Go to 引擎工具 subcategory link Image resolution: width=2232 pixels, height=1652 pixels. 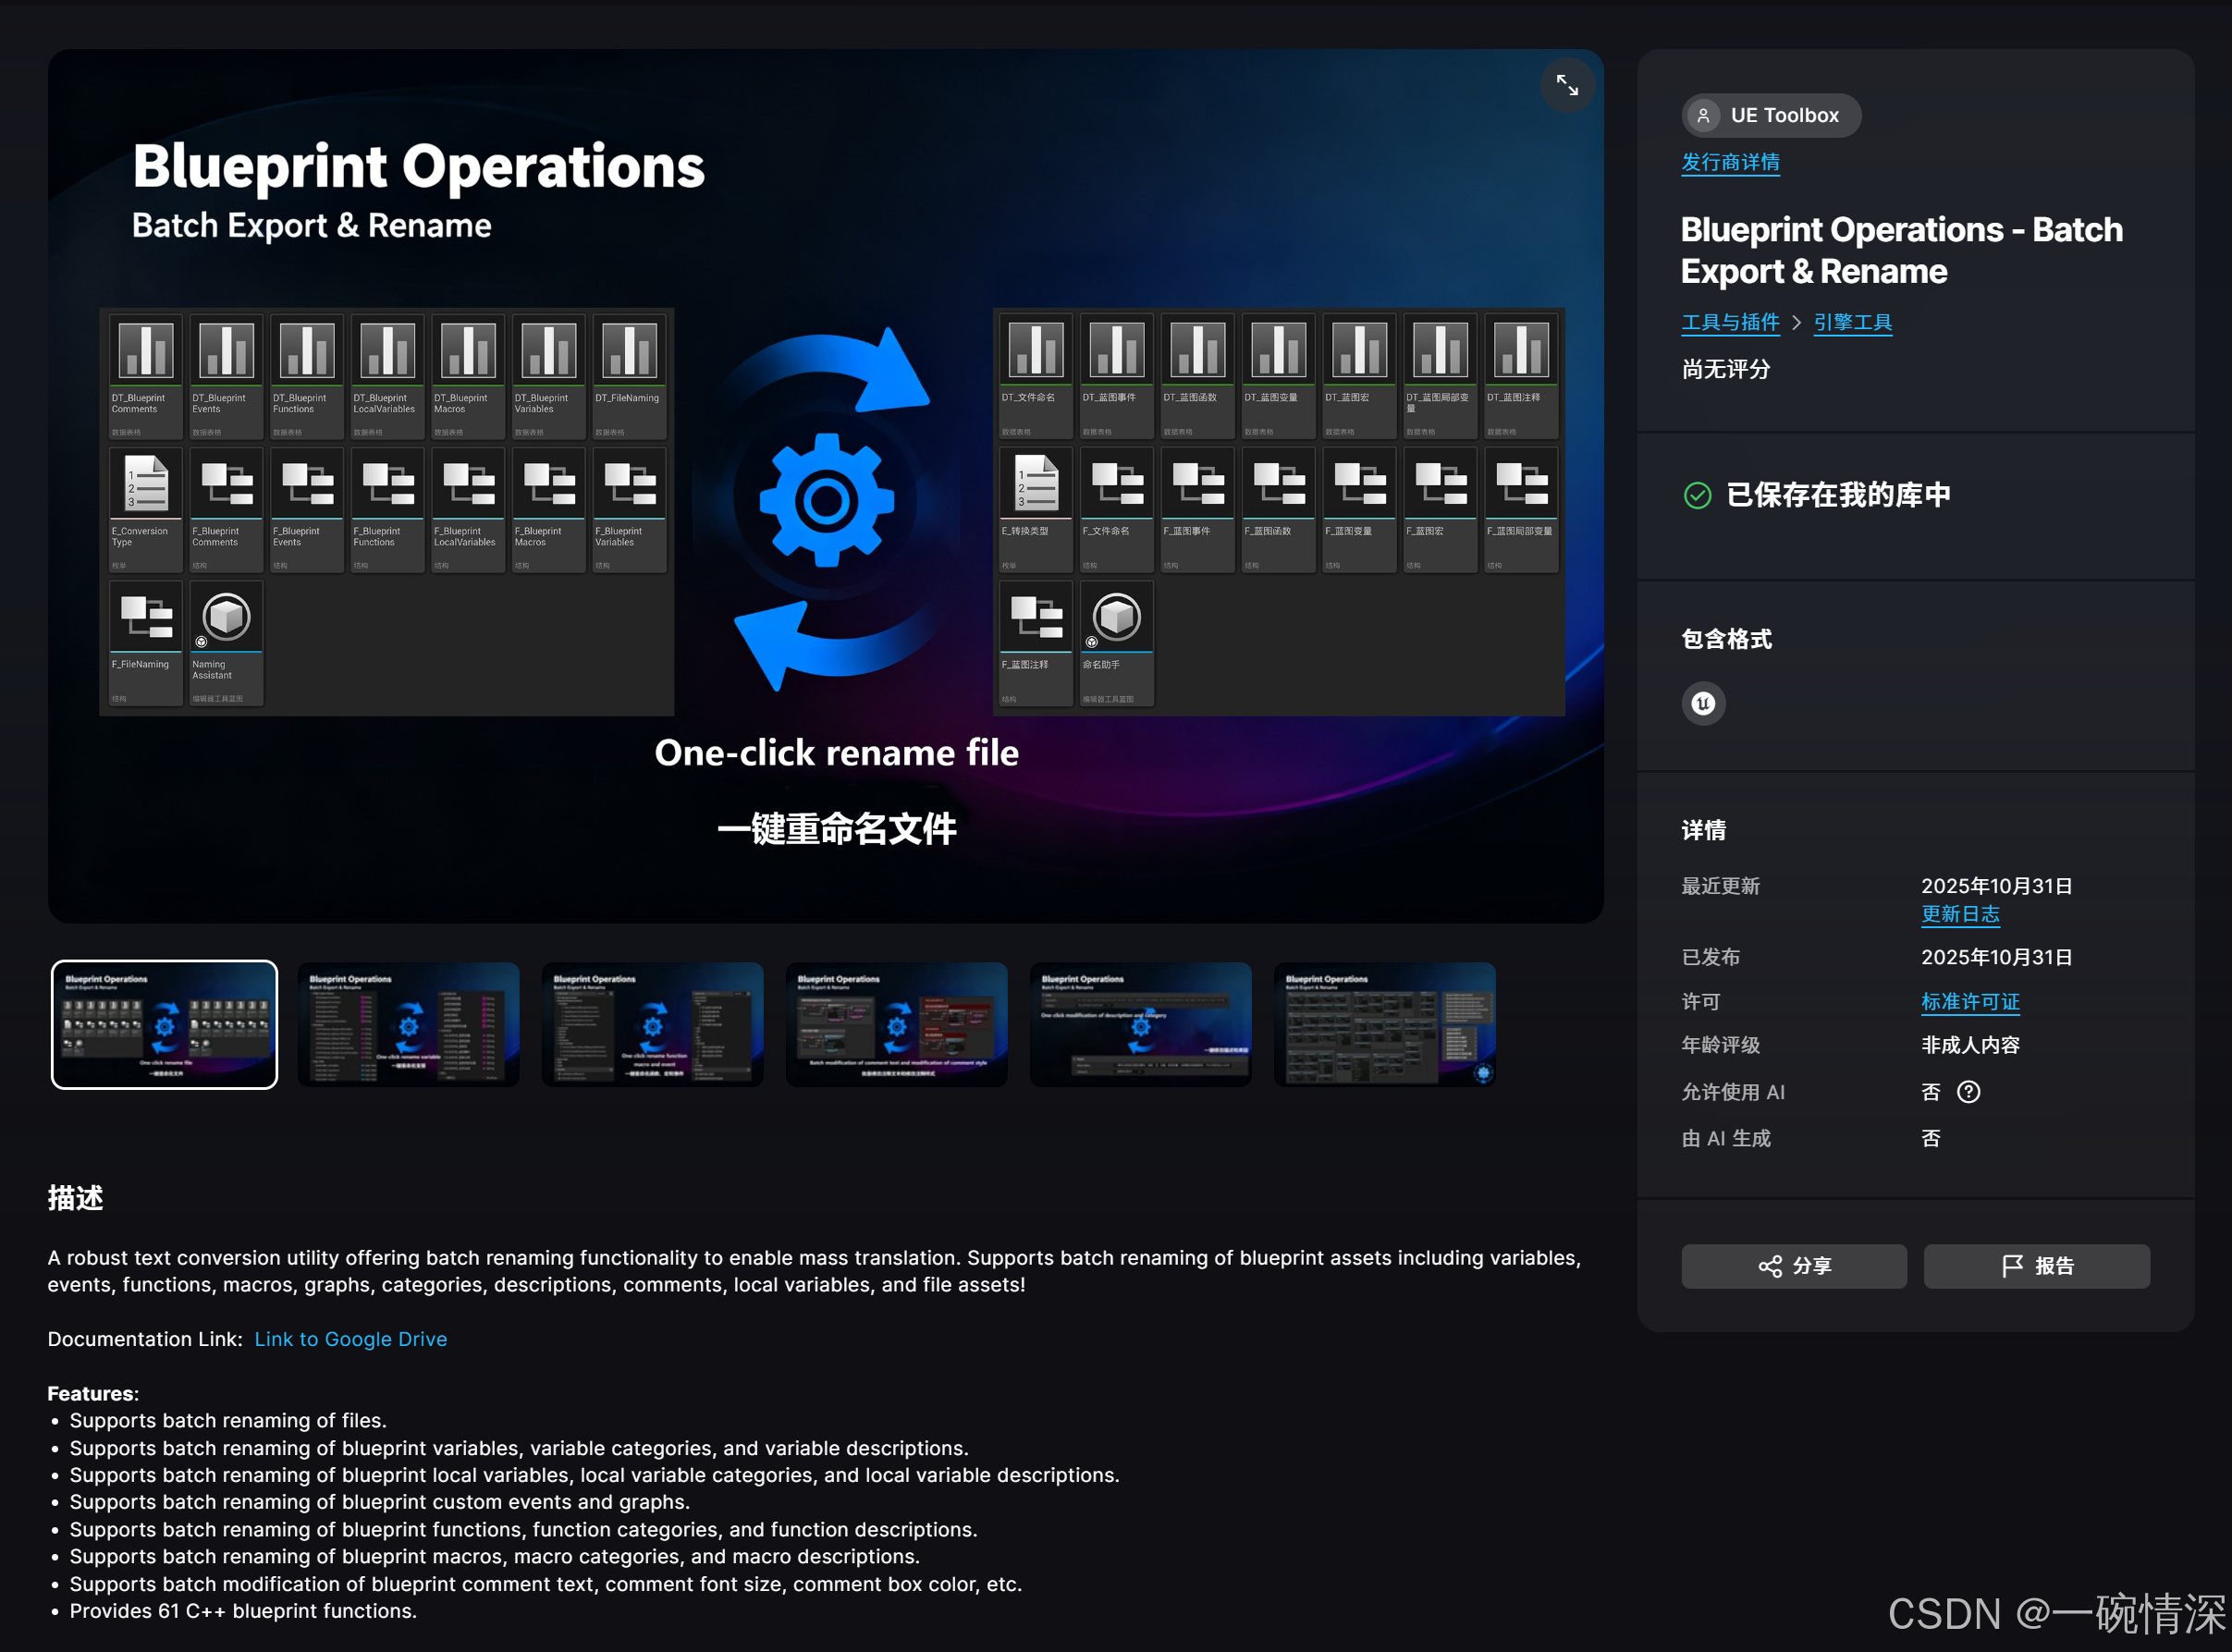(1852, 323)
